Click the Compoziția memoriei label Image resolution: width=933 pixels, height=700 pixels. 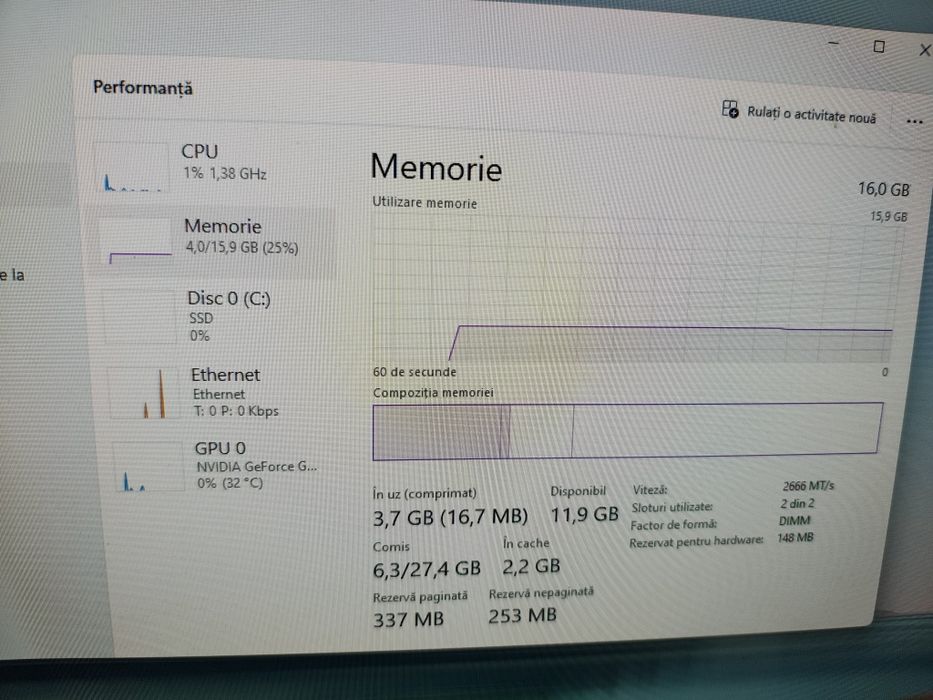click(x=433, y=393)
